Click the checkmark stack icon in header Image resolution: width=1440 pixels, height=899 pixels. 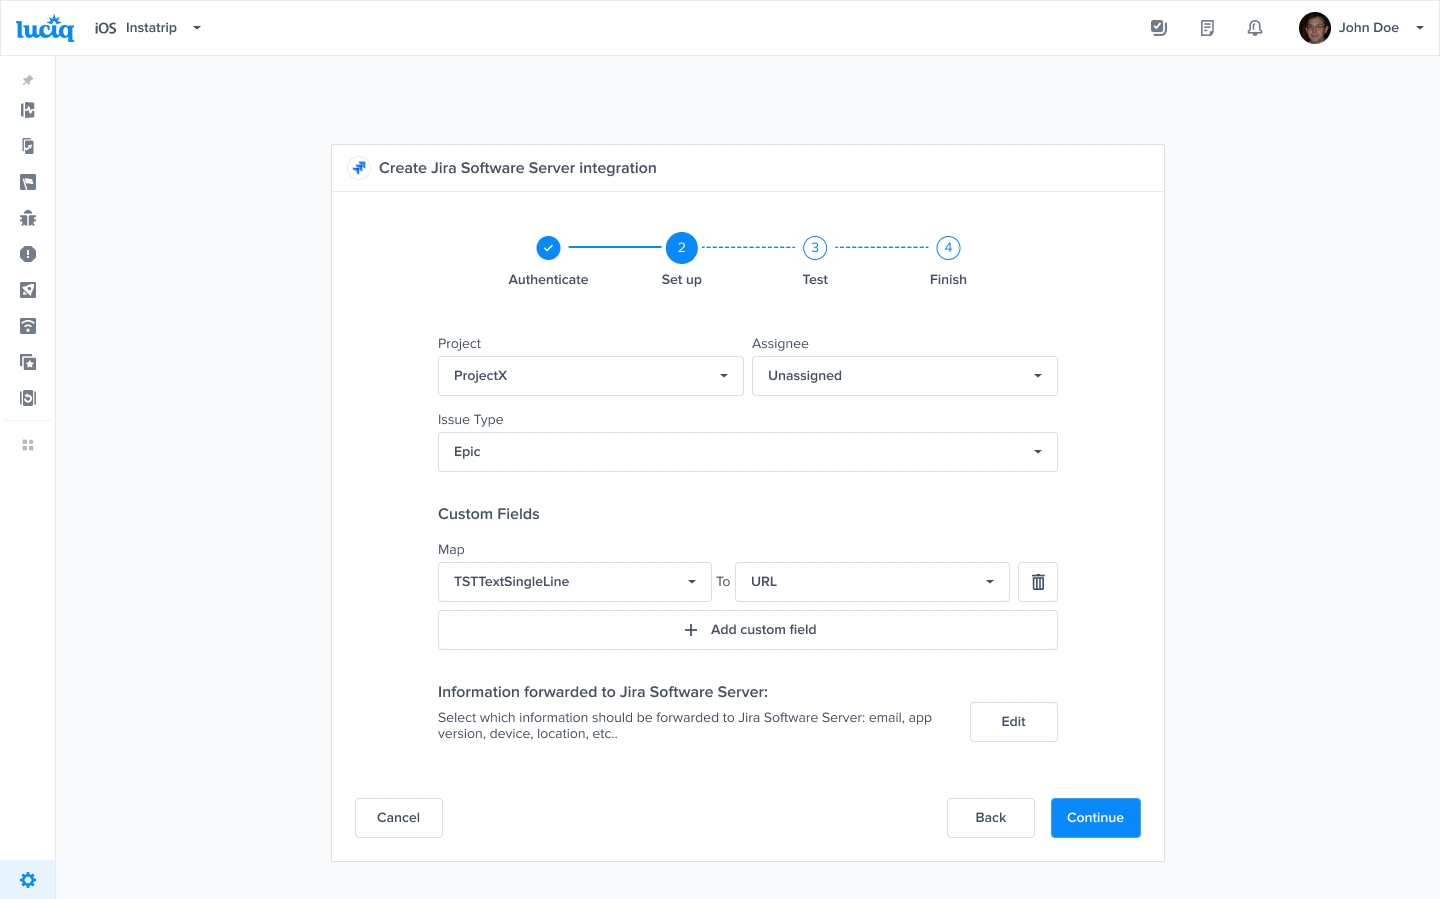[x=1159, y=28]
